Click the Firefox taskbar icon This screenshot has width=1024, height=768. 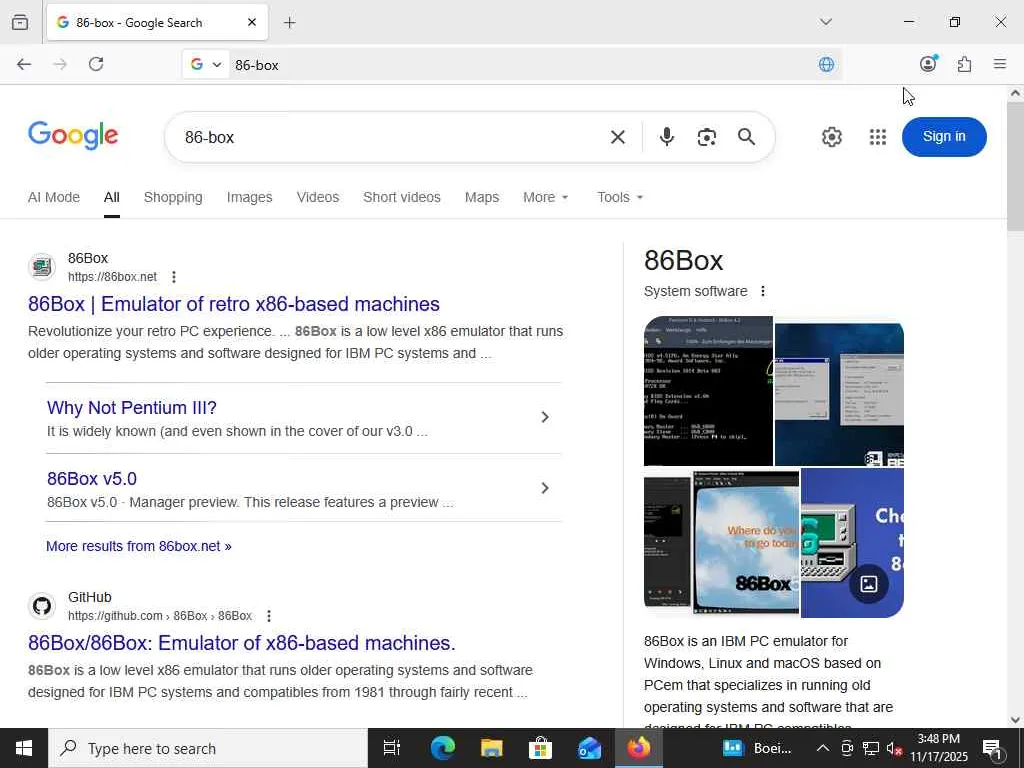click(639, 748)
